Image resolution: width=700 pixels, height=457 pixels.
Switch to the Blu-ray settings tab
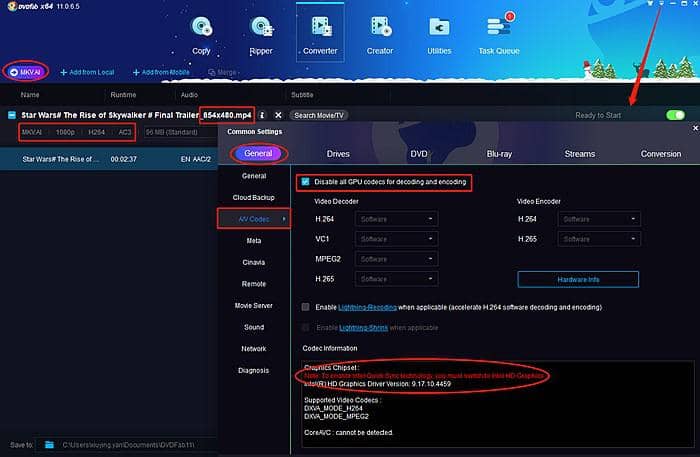tap(499, 154)
